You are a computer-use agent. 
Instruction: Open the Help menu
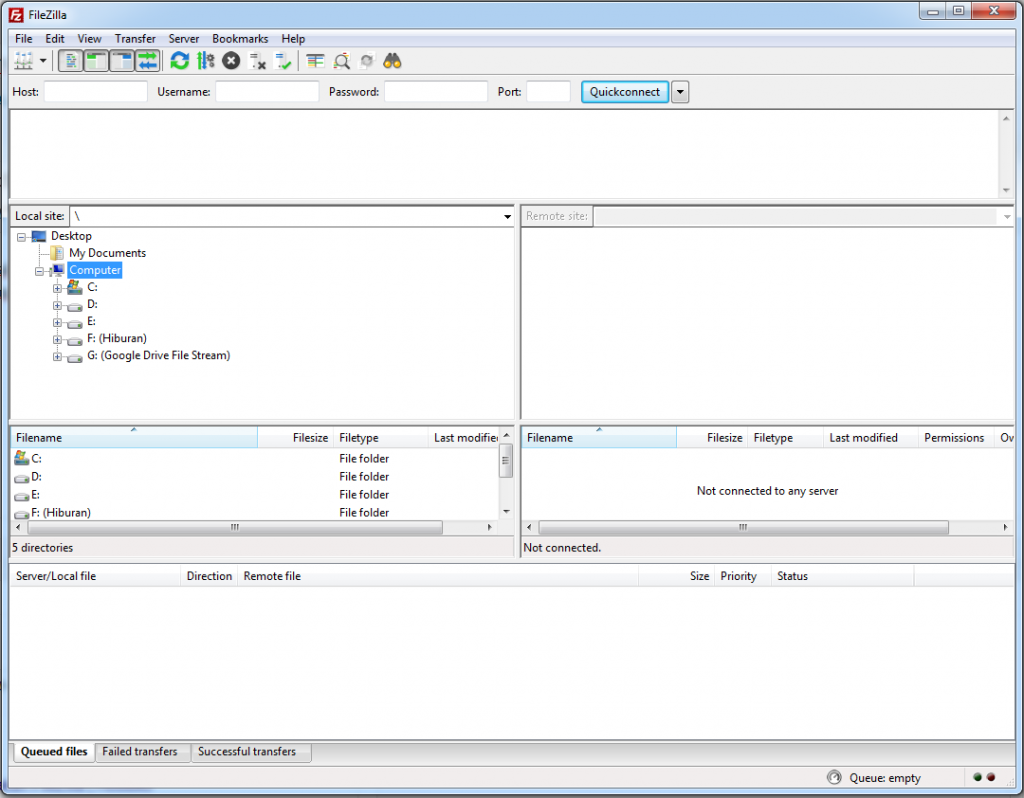pos(293,39)
